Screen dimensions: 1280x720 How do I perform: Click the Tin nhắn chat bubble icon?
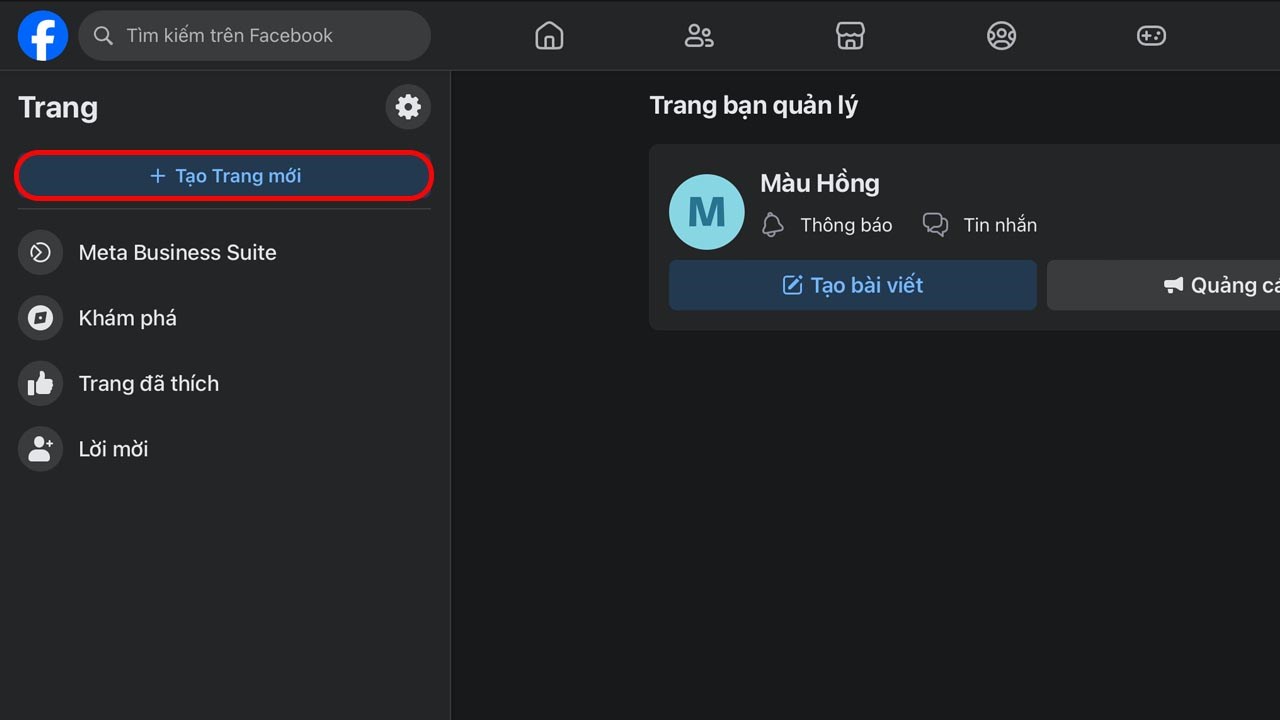point(935,225)
